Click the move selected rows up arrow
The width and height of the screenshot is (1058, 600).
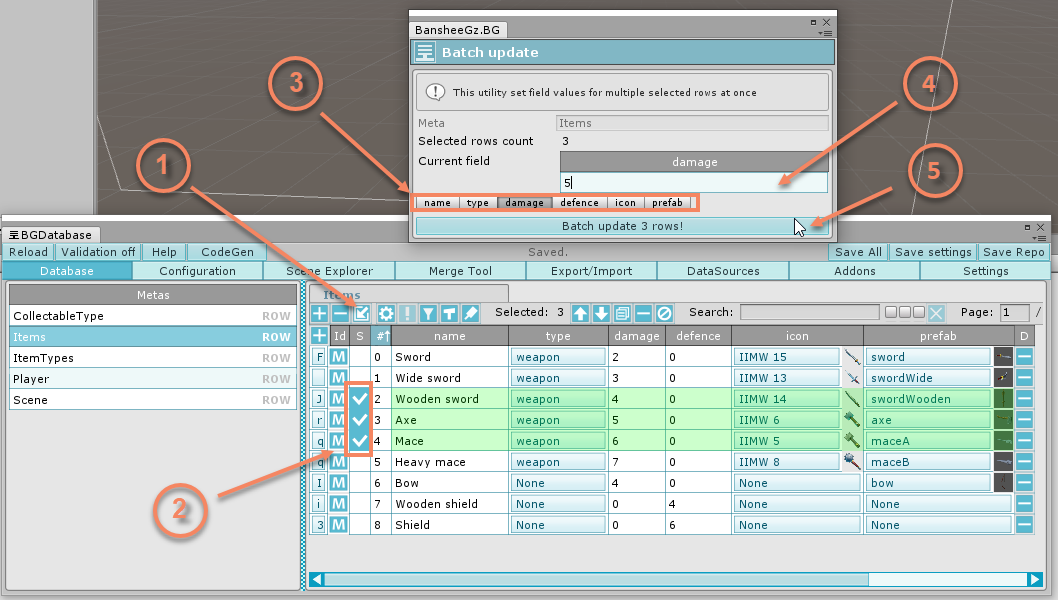click(580, 313)
